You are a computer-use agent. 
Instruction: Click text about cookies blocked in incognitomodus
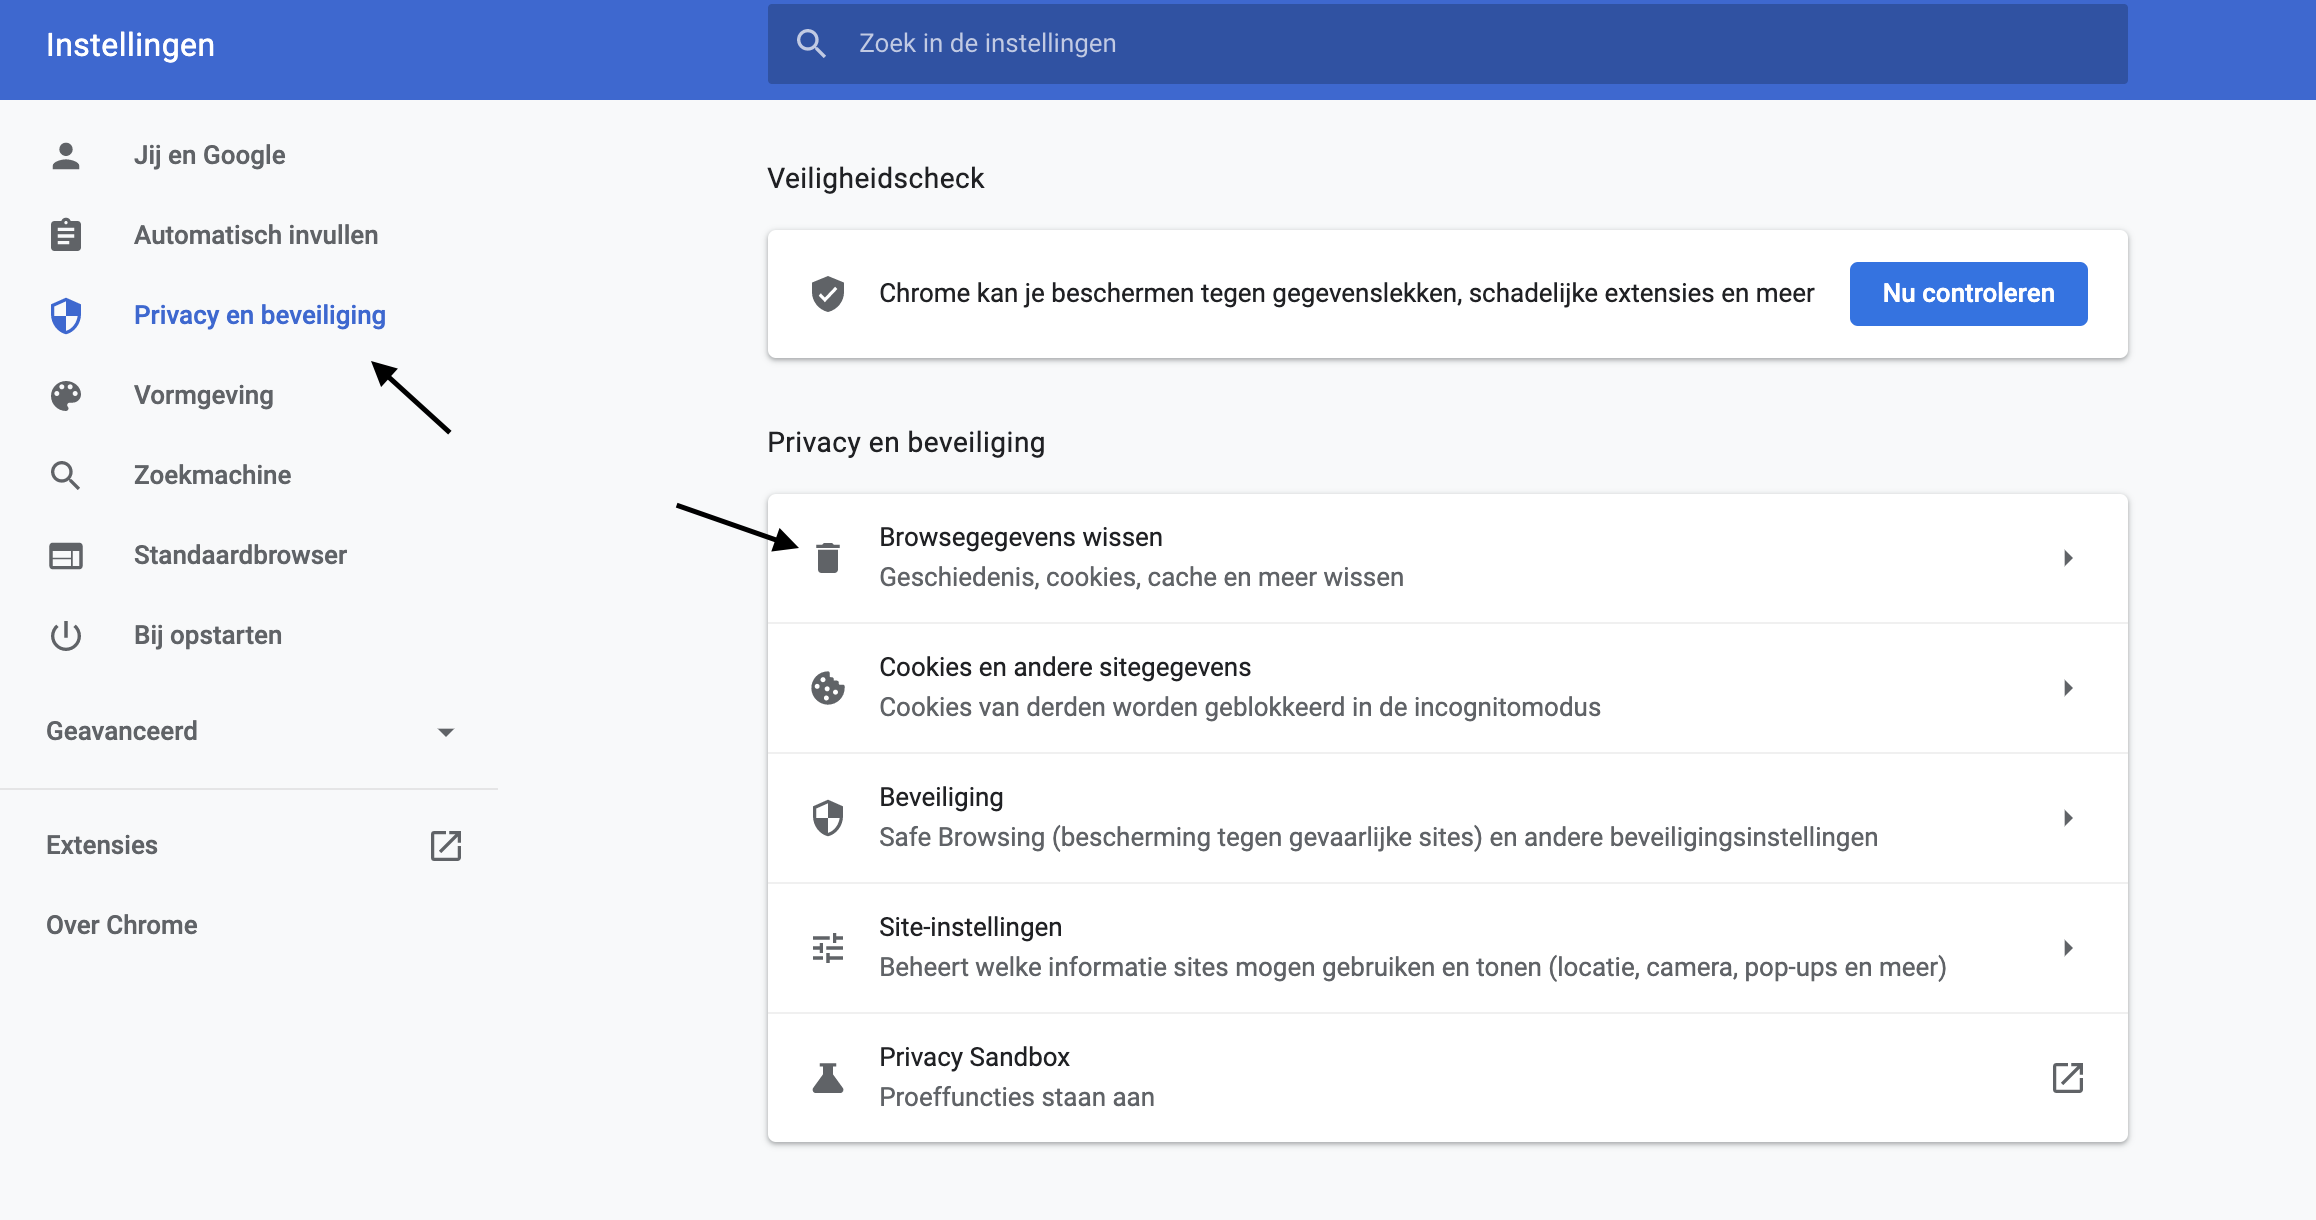pos(1240,707)
